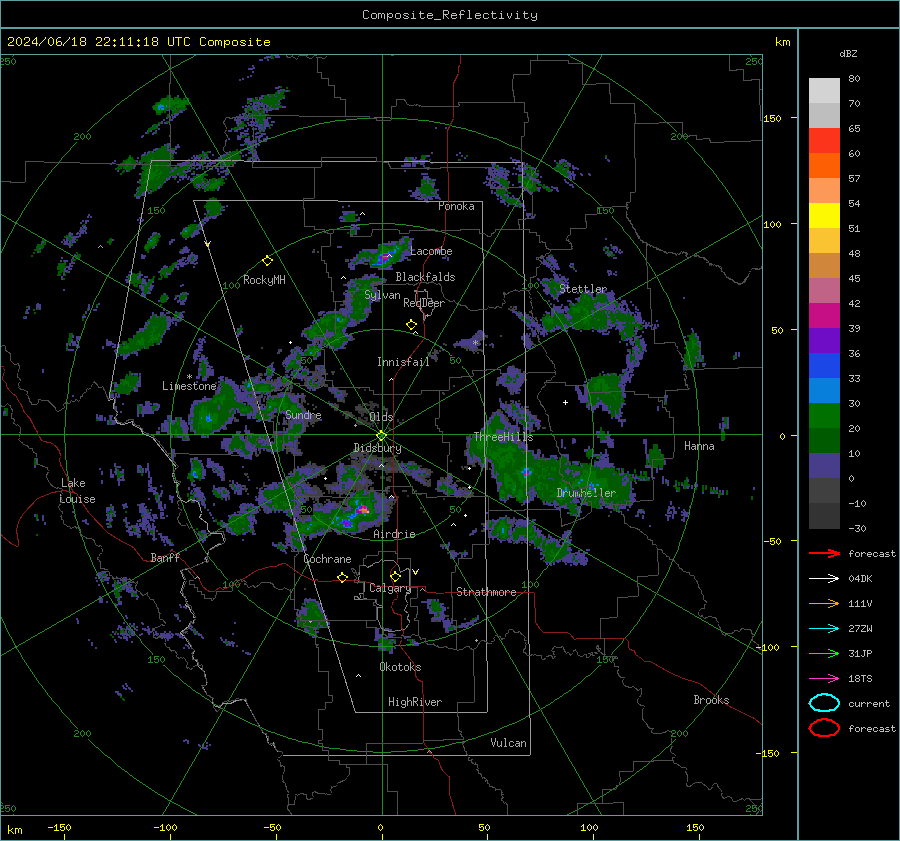Screen dimensions: 900x841
Task: Click the Cochrane city label
Action: click(327, 559)
